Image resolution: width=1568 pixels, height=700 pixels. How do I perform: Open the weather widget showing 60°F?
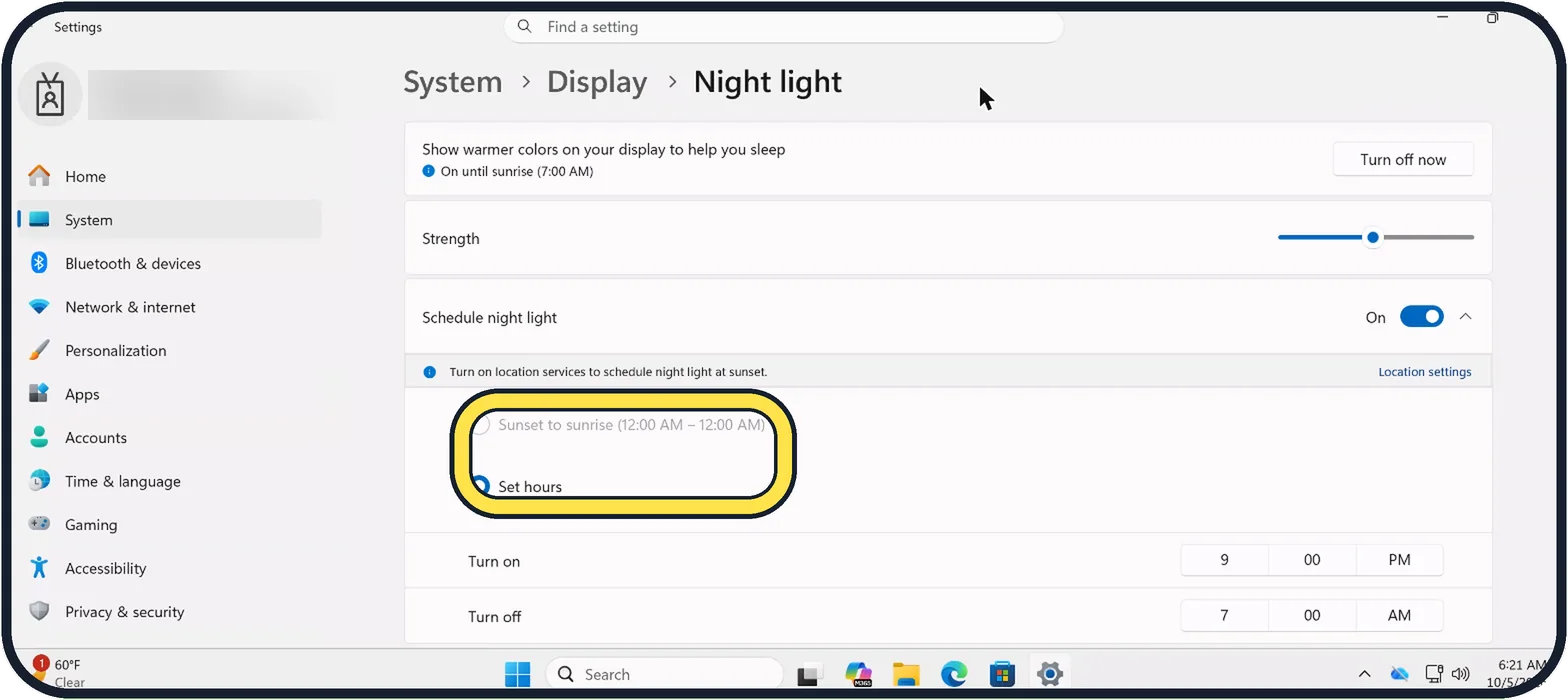[x=60, y=673]
